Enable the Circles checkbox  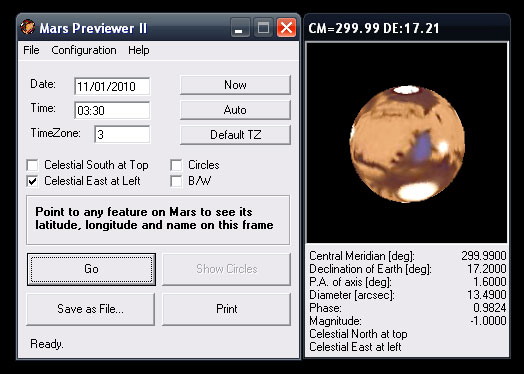click(x=176, y=165)
